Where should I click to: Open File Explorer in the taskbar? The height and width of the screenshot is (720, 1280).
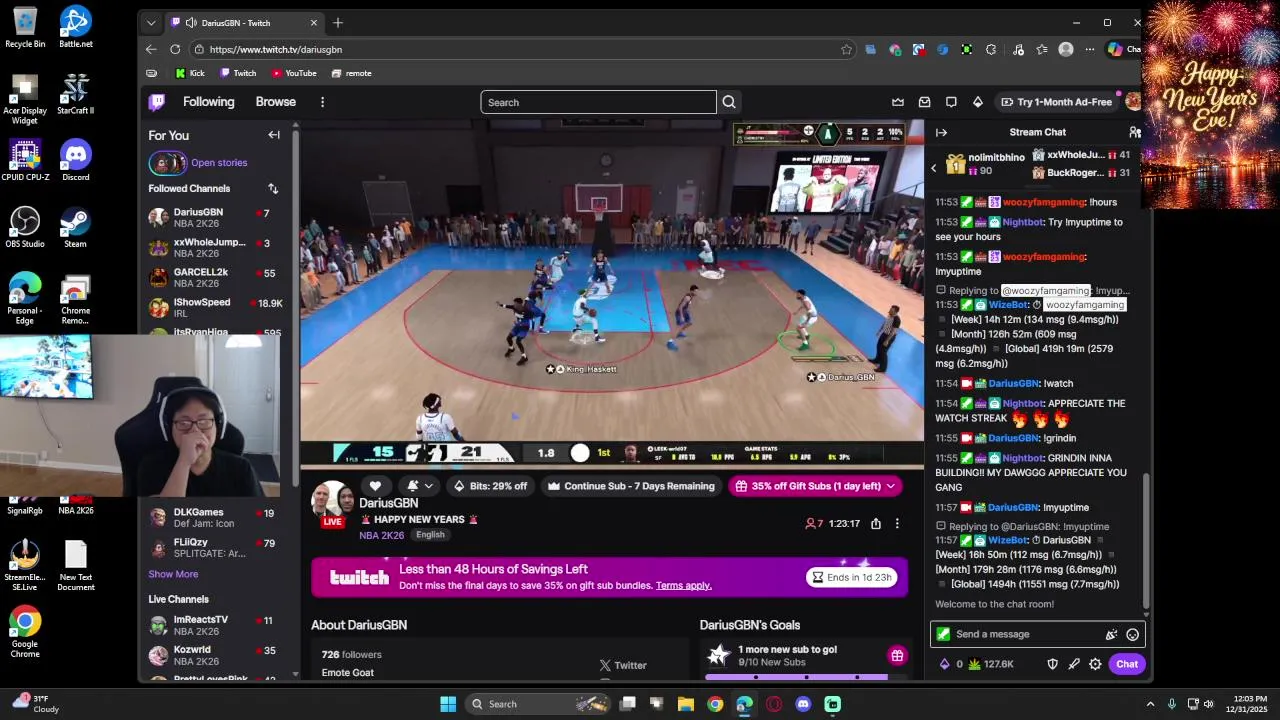686,704
